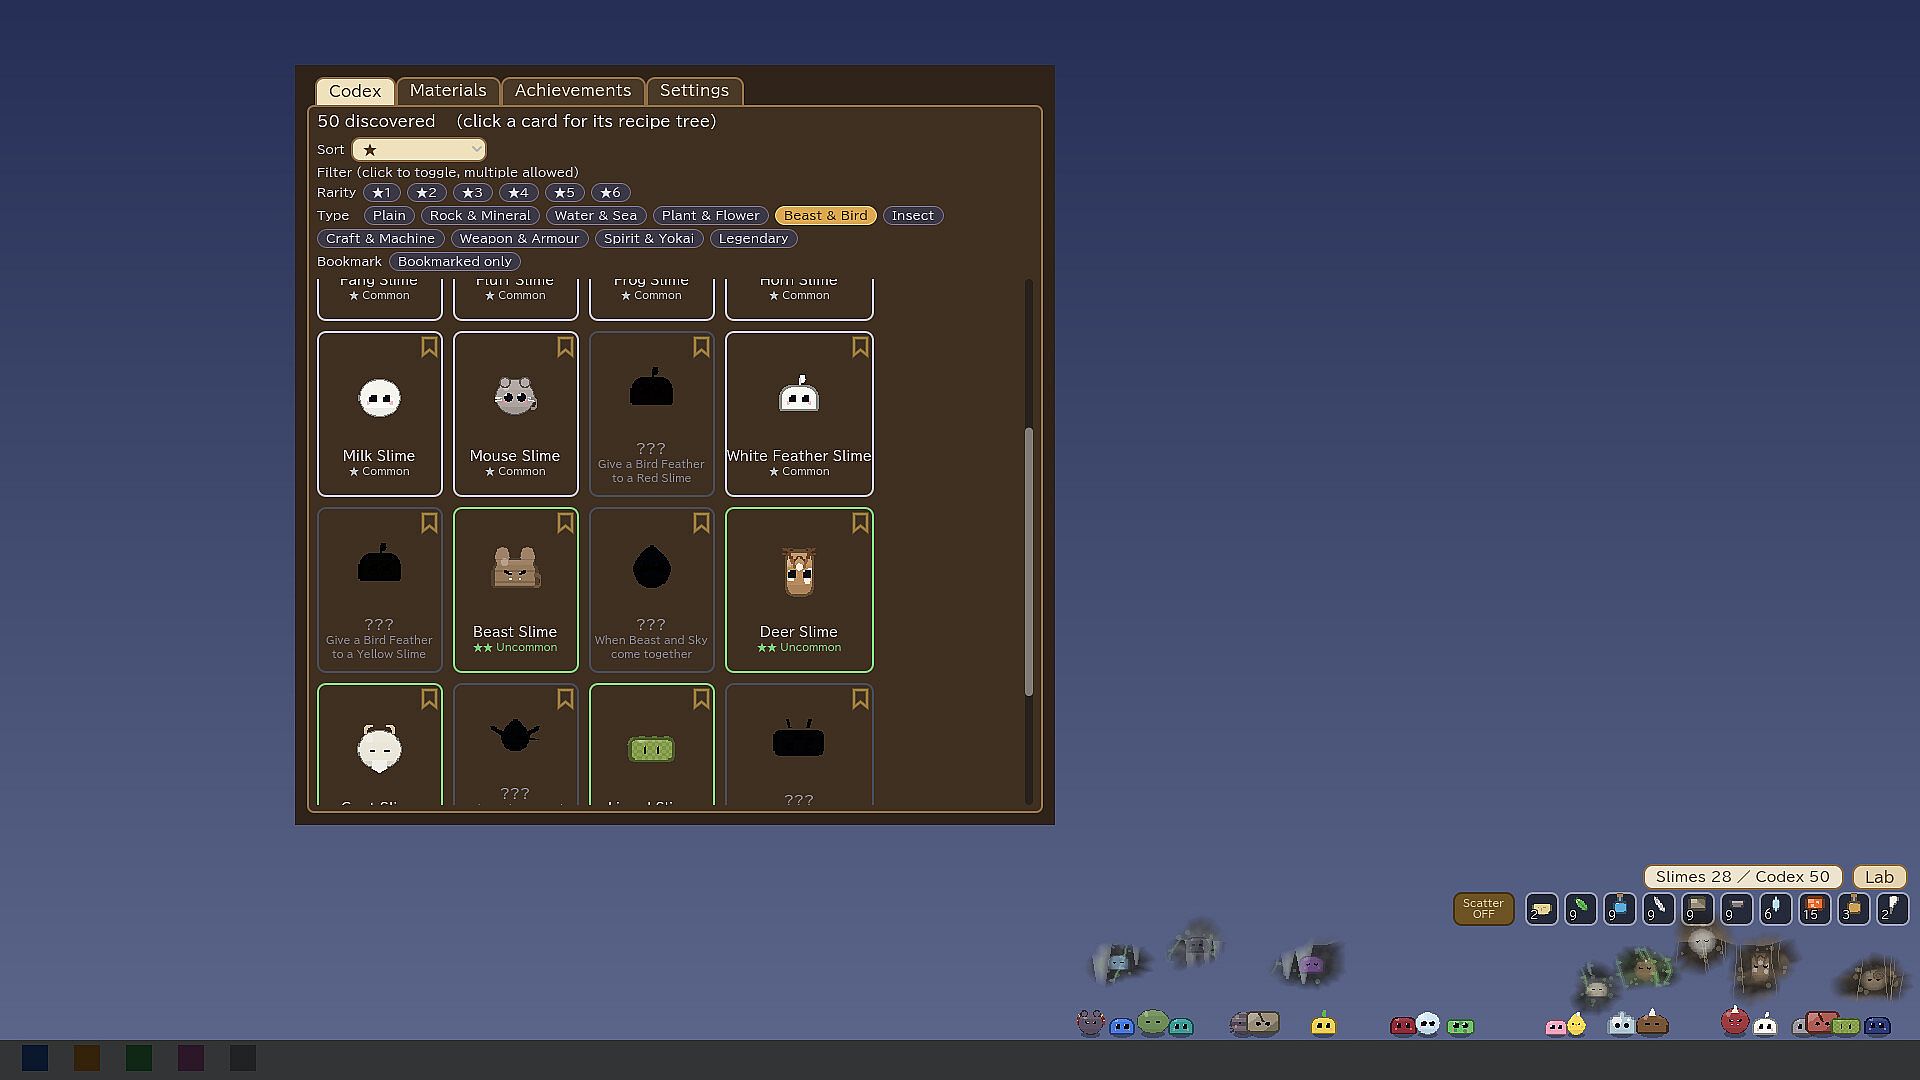Select the blue potion material slot
The image size is (1920, 1080).
coord(1619,909)
